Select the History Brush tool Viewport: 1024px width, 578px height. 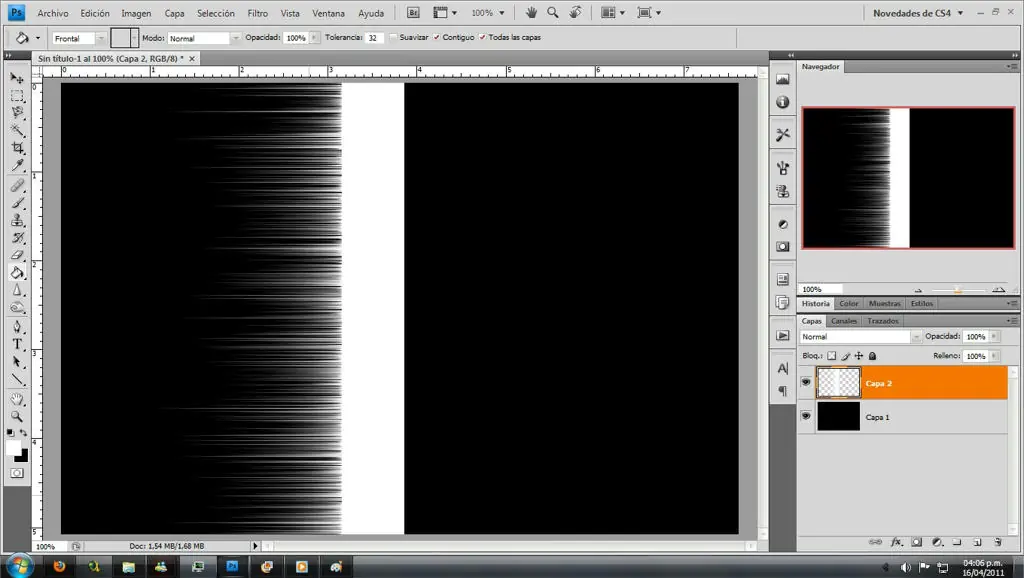pos(17,238)
